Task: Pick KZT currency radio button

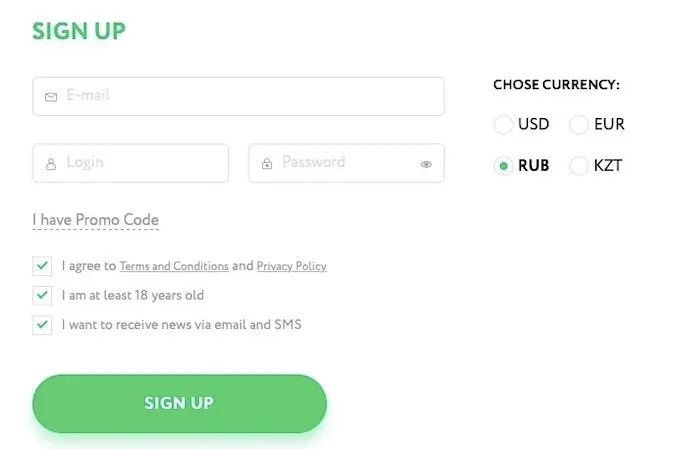Action: pos(579,166)
